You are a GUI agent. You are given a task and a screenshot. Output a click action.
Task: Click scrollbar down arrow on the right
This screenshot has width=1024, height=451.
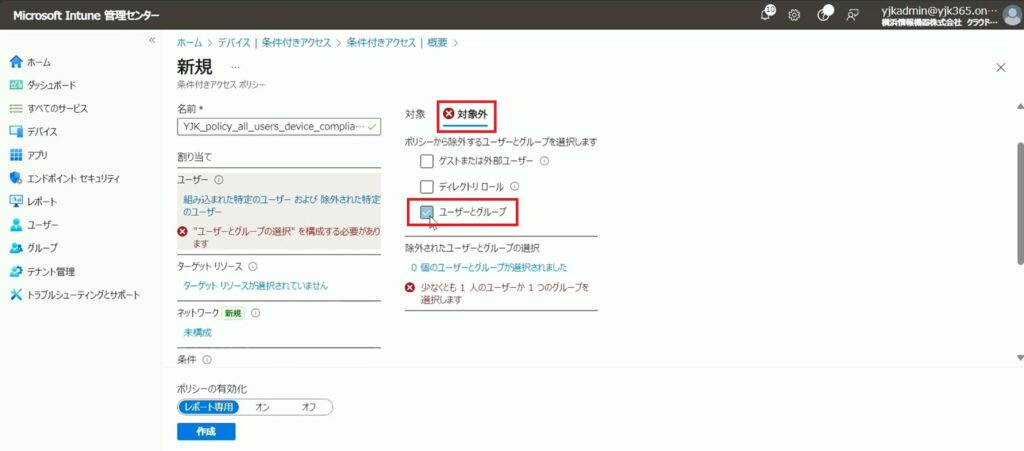(1019, 358)
